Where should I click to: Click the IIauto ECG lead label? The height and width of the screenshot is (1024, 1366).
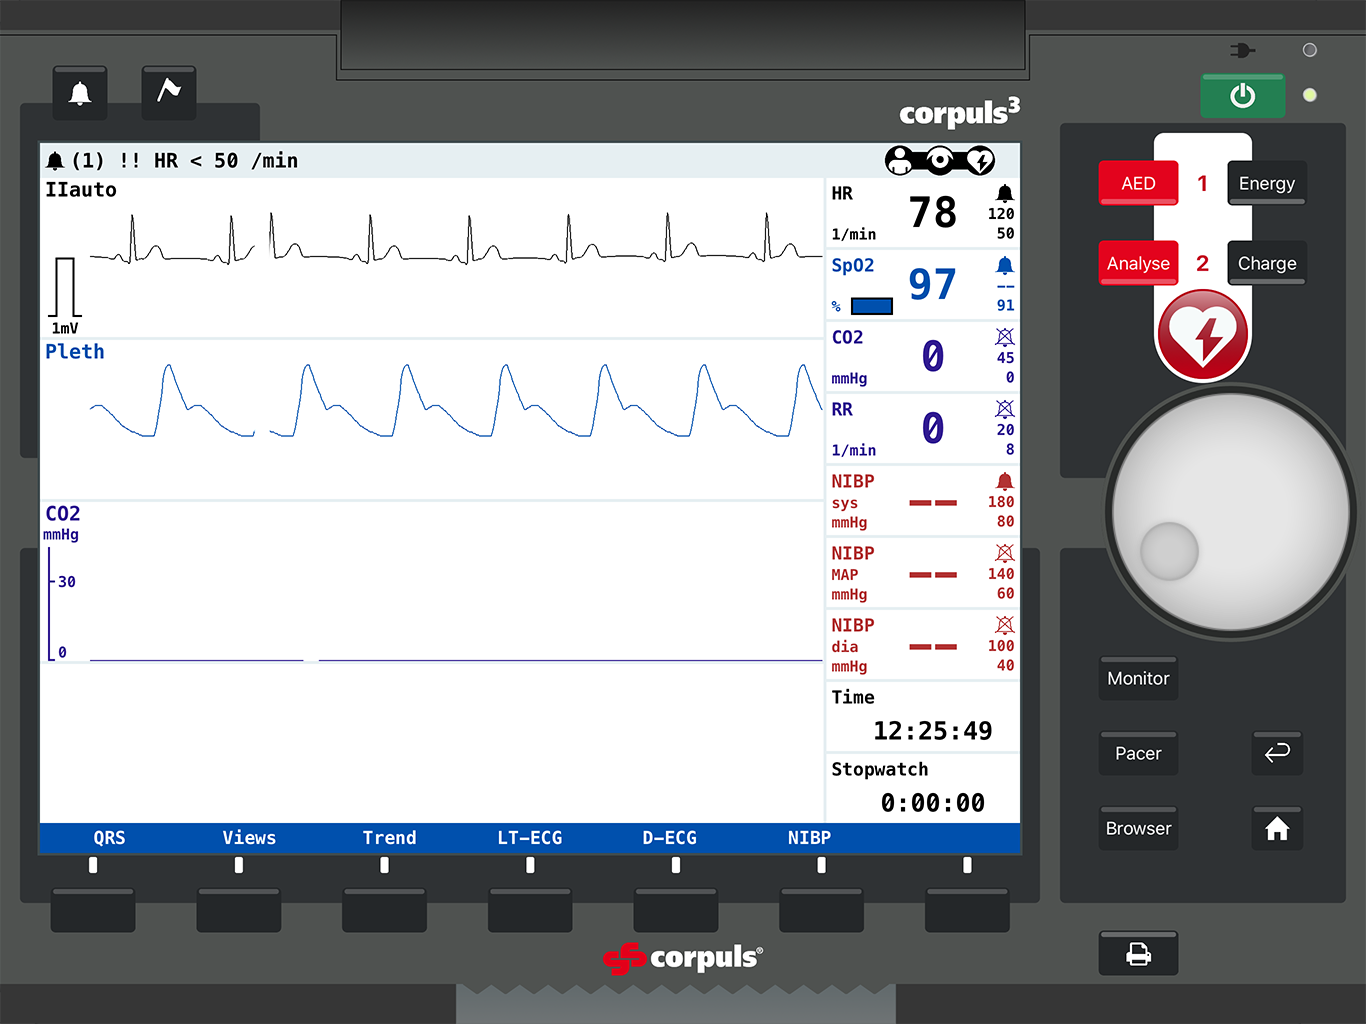point(81,190)
